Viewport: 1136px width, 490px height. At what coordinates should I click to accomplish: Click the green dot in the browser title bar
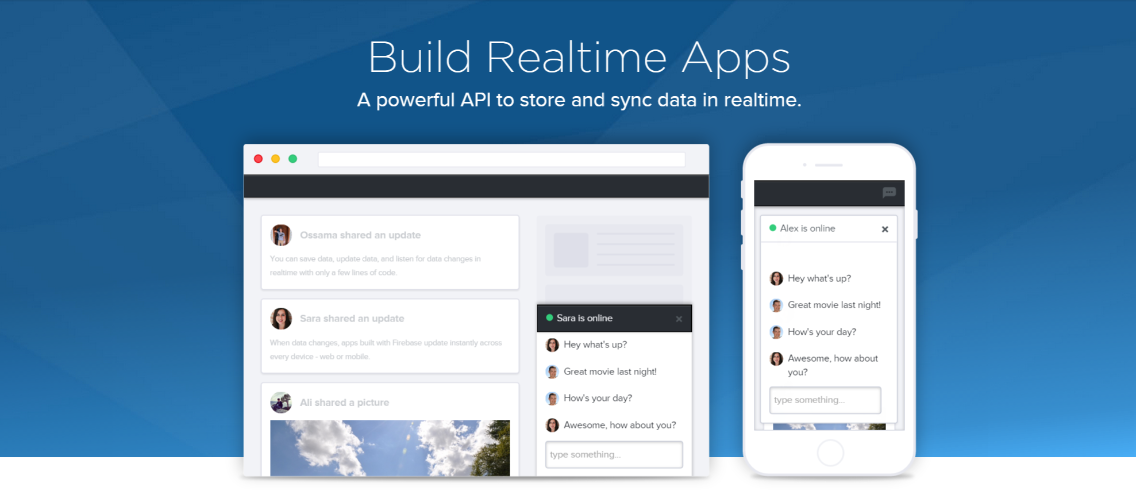(292, 159)
